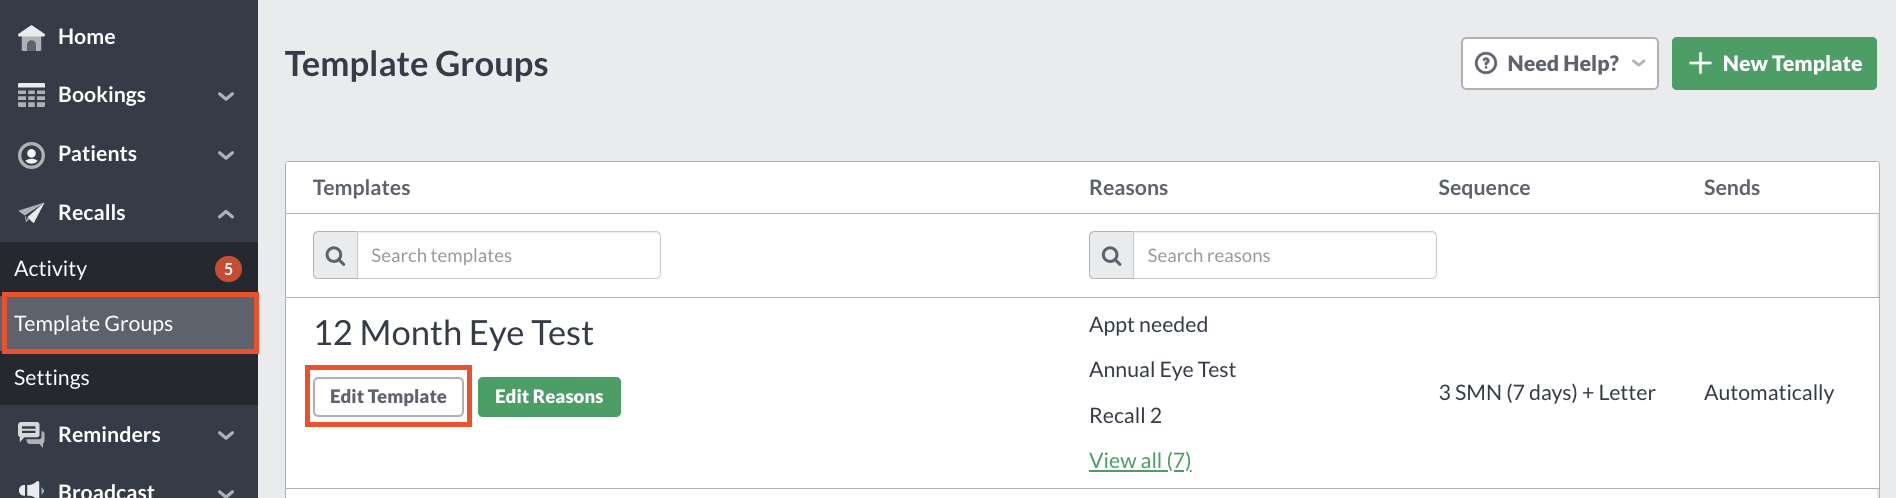Collapse the Recalls menu chevron
Image resolution: width=1896 pixels, height=498 pixels.
(226, 213)
